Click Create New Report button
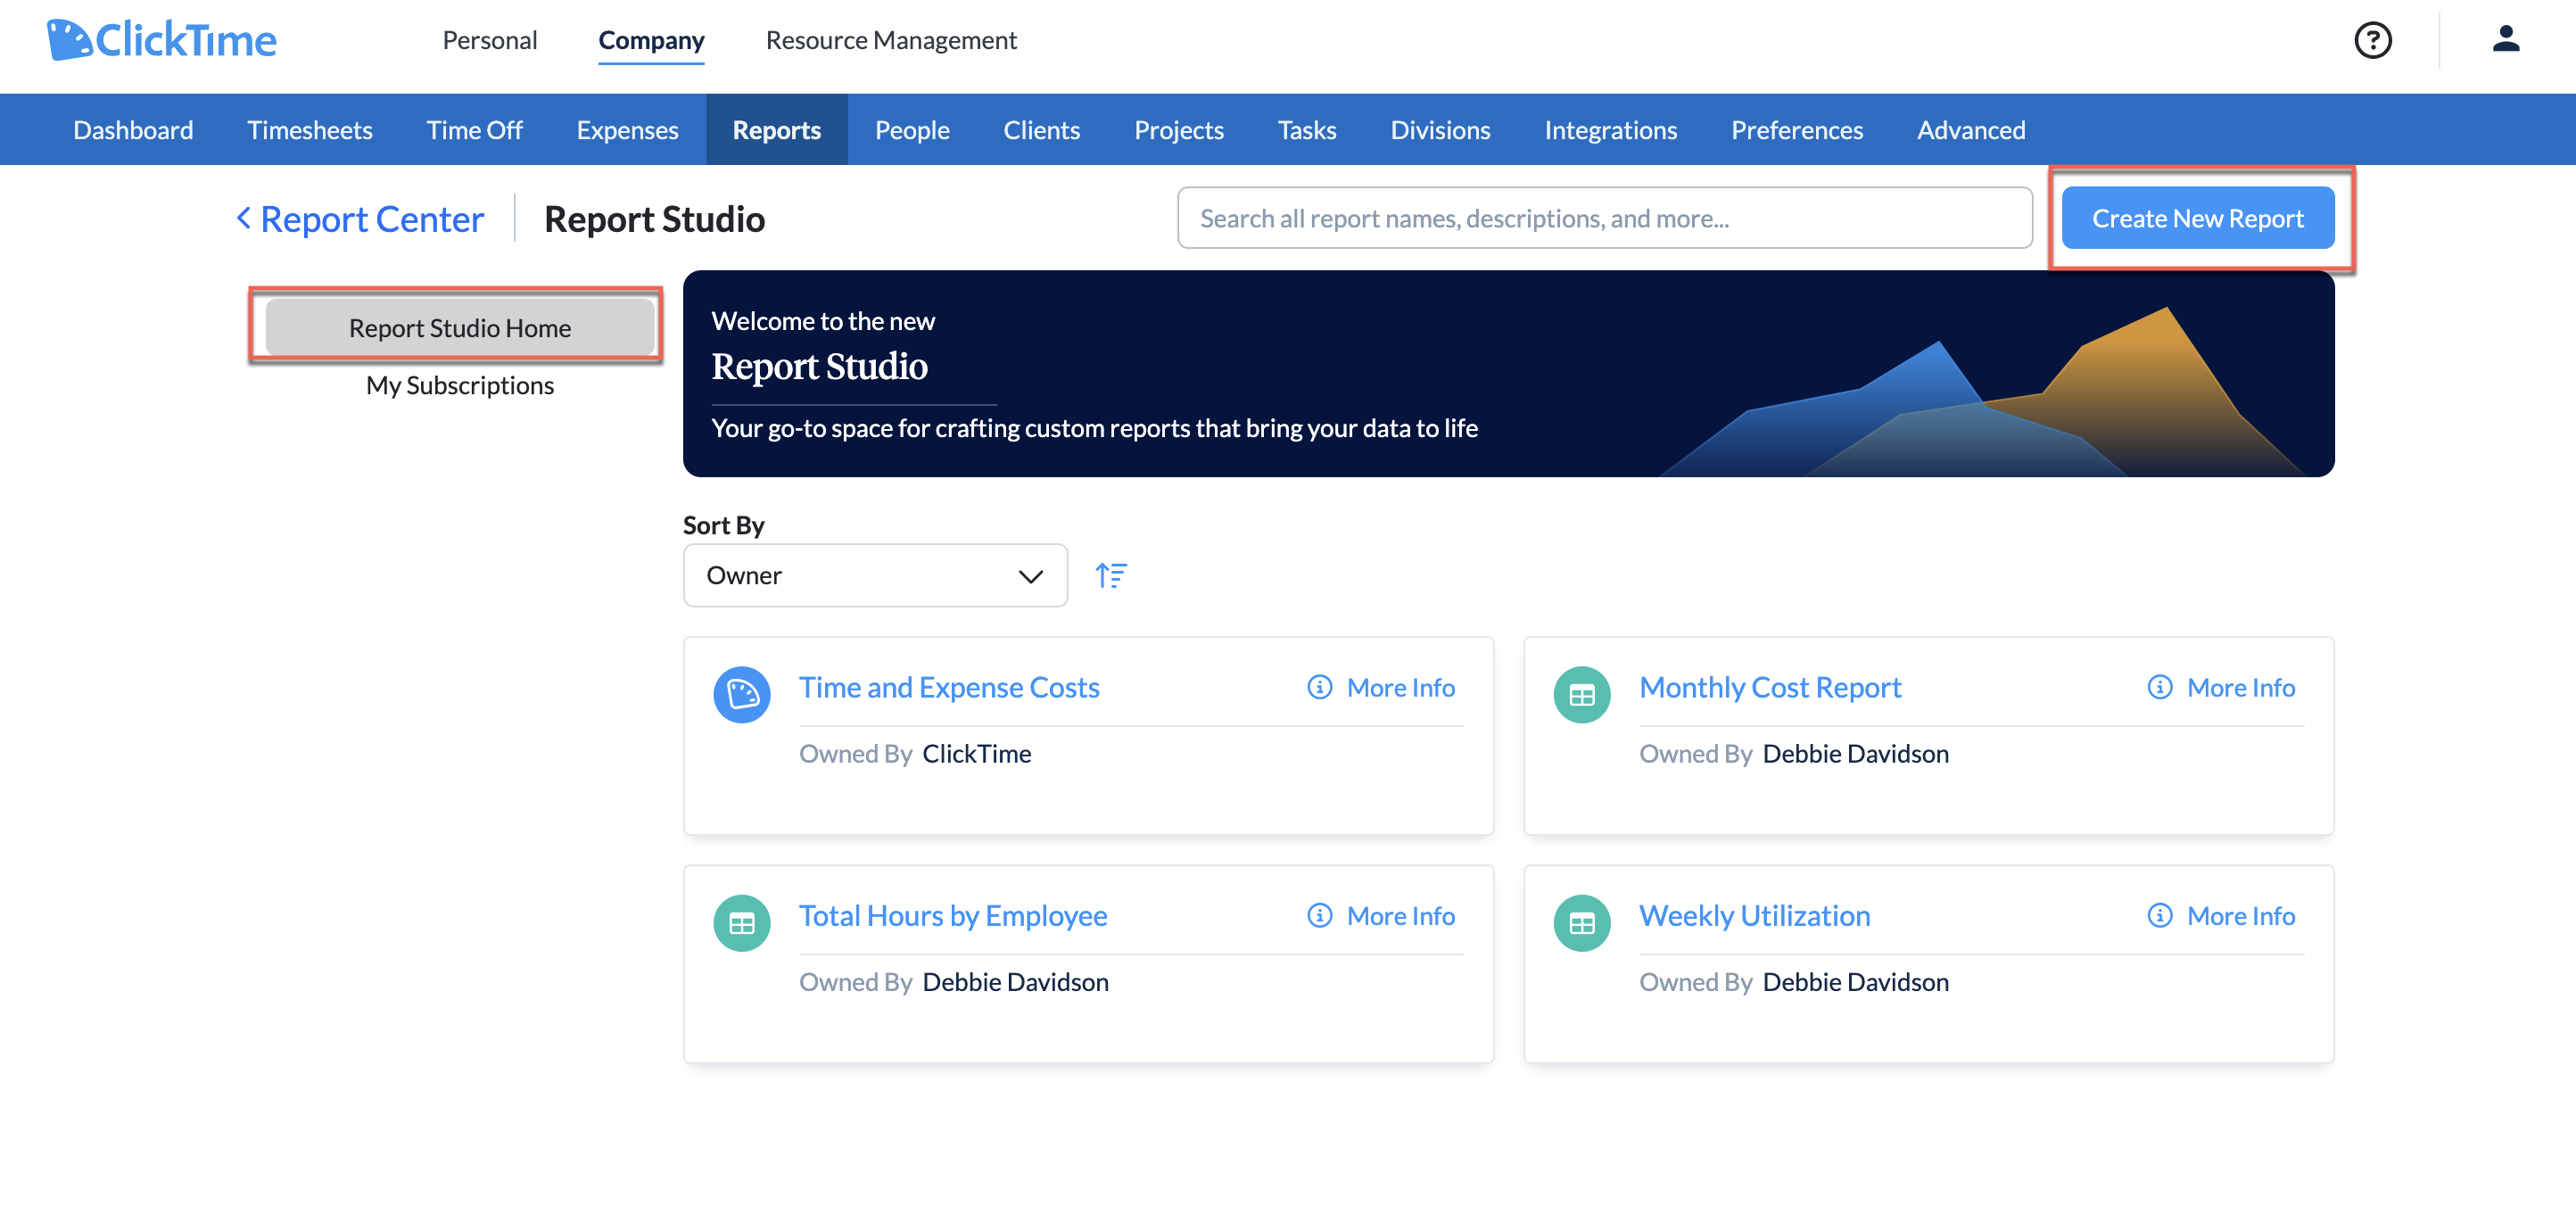The image size is (2576, 1206). pos(2197,217)
